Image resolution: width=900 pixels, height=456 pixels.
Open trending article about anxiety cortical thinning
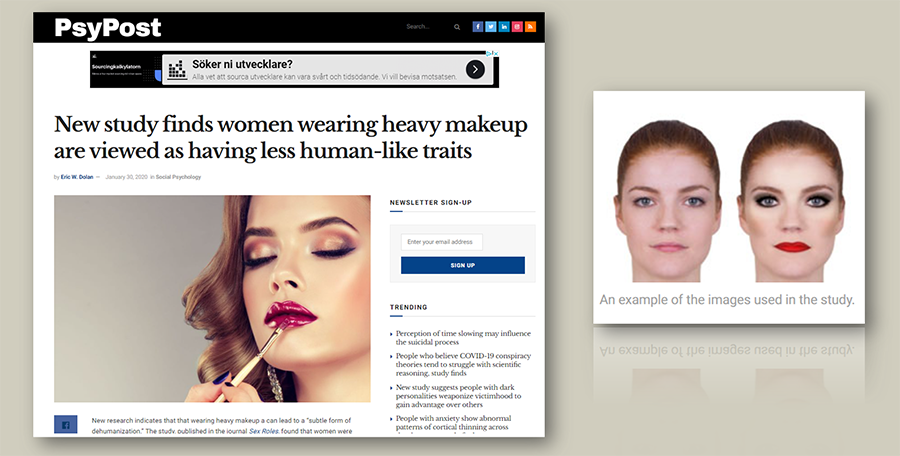453,423
